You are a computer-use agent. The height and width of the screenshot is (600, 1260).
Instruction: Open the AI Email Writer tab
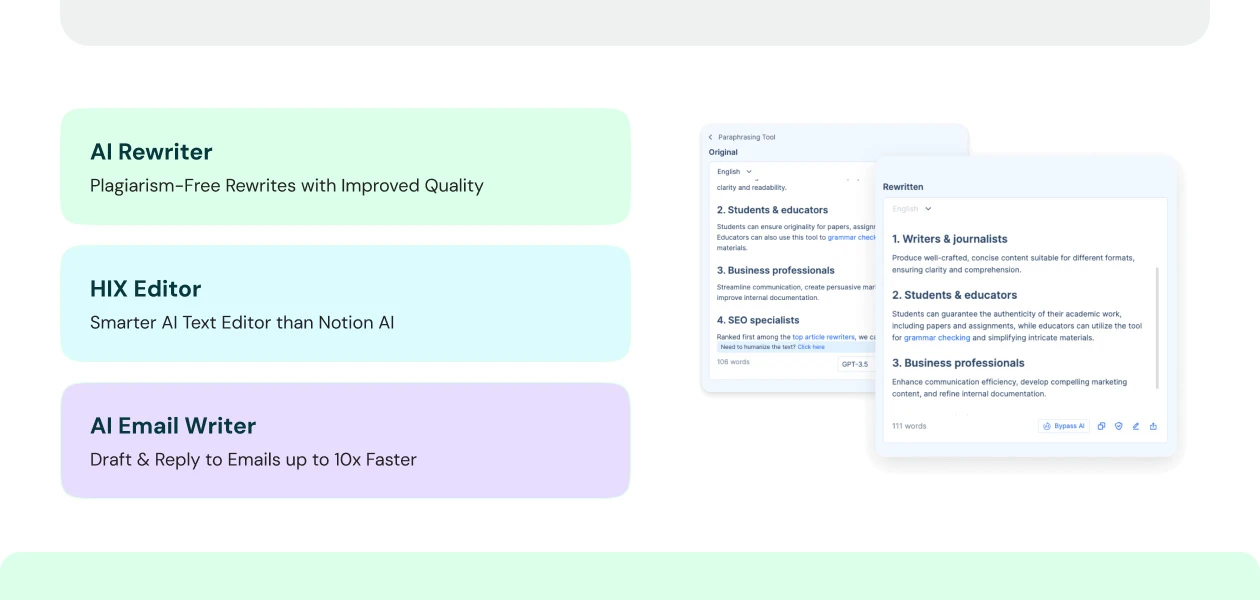345,441
